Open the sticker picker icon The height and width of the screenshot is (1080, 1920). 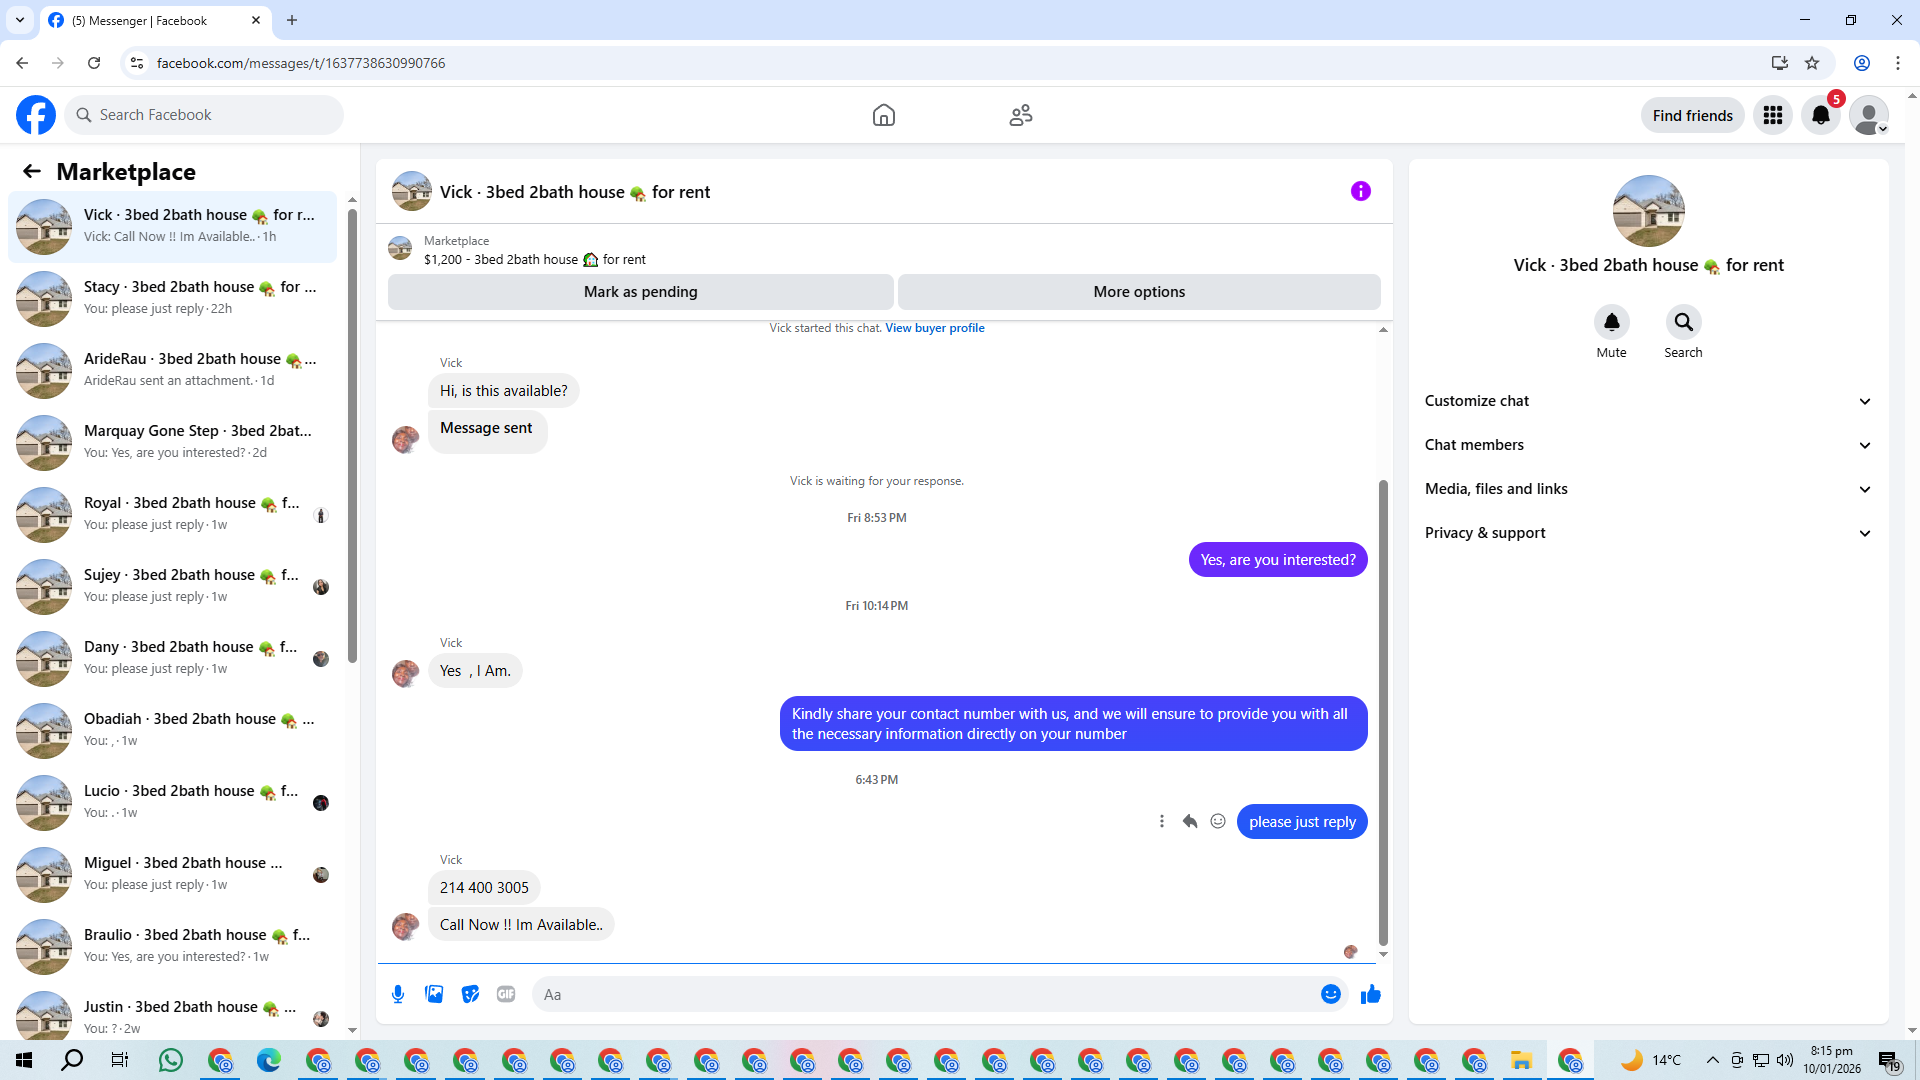470,994
